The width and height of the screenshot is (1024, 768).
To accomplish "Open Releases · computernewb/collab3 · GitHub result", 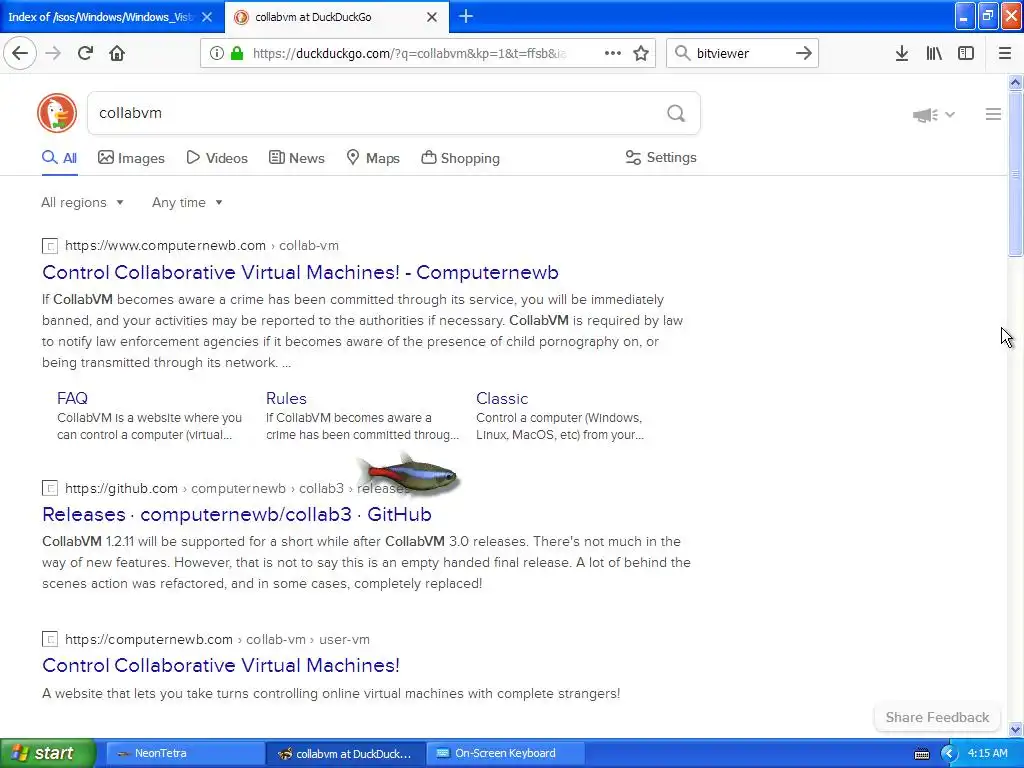I will point(236,515).
